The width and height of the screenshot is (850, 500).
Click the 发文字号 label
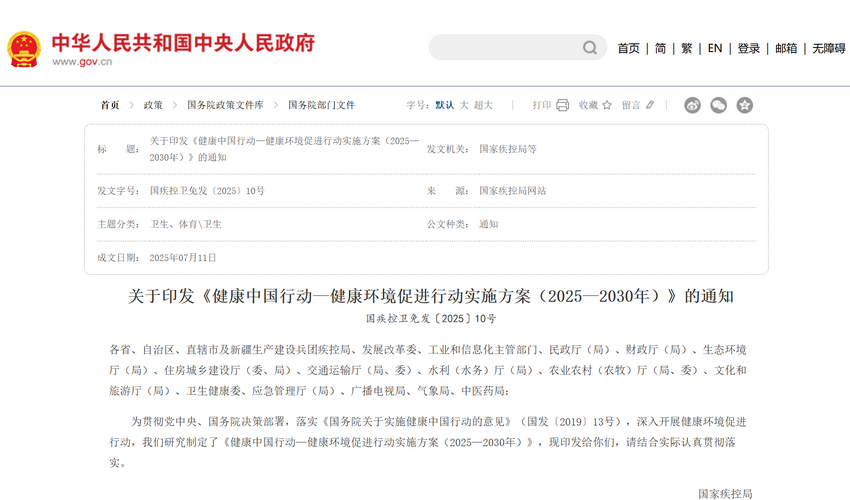coord(118,191)
